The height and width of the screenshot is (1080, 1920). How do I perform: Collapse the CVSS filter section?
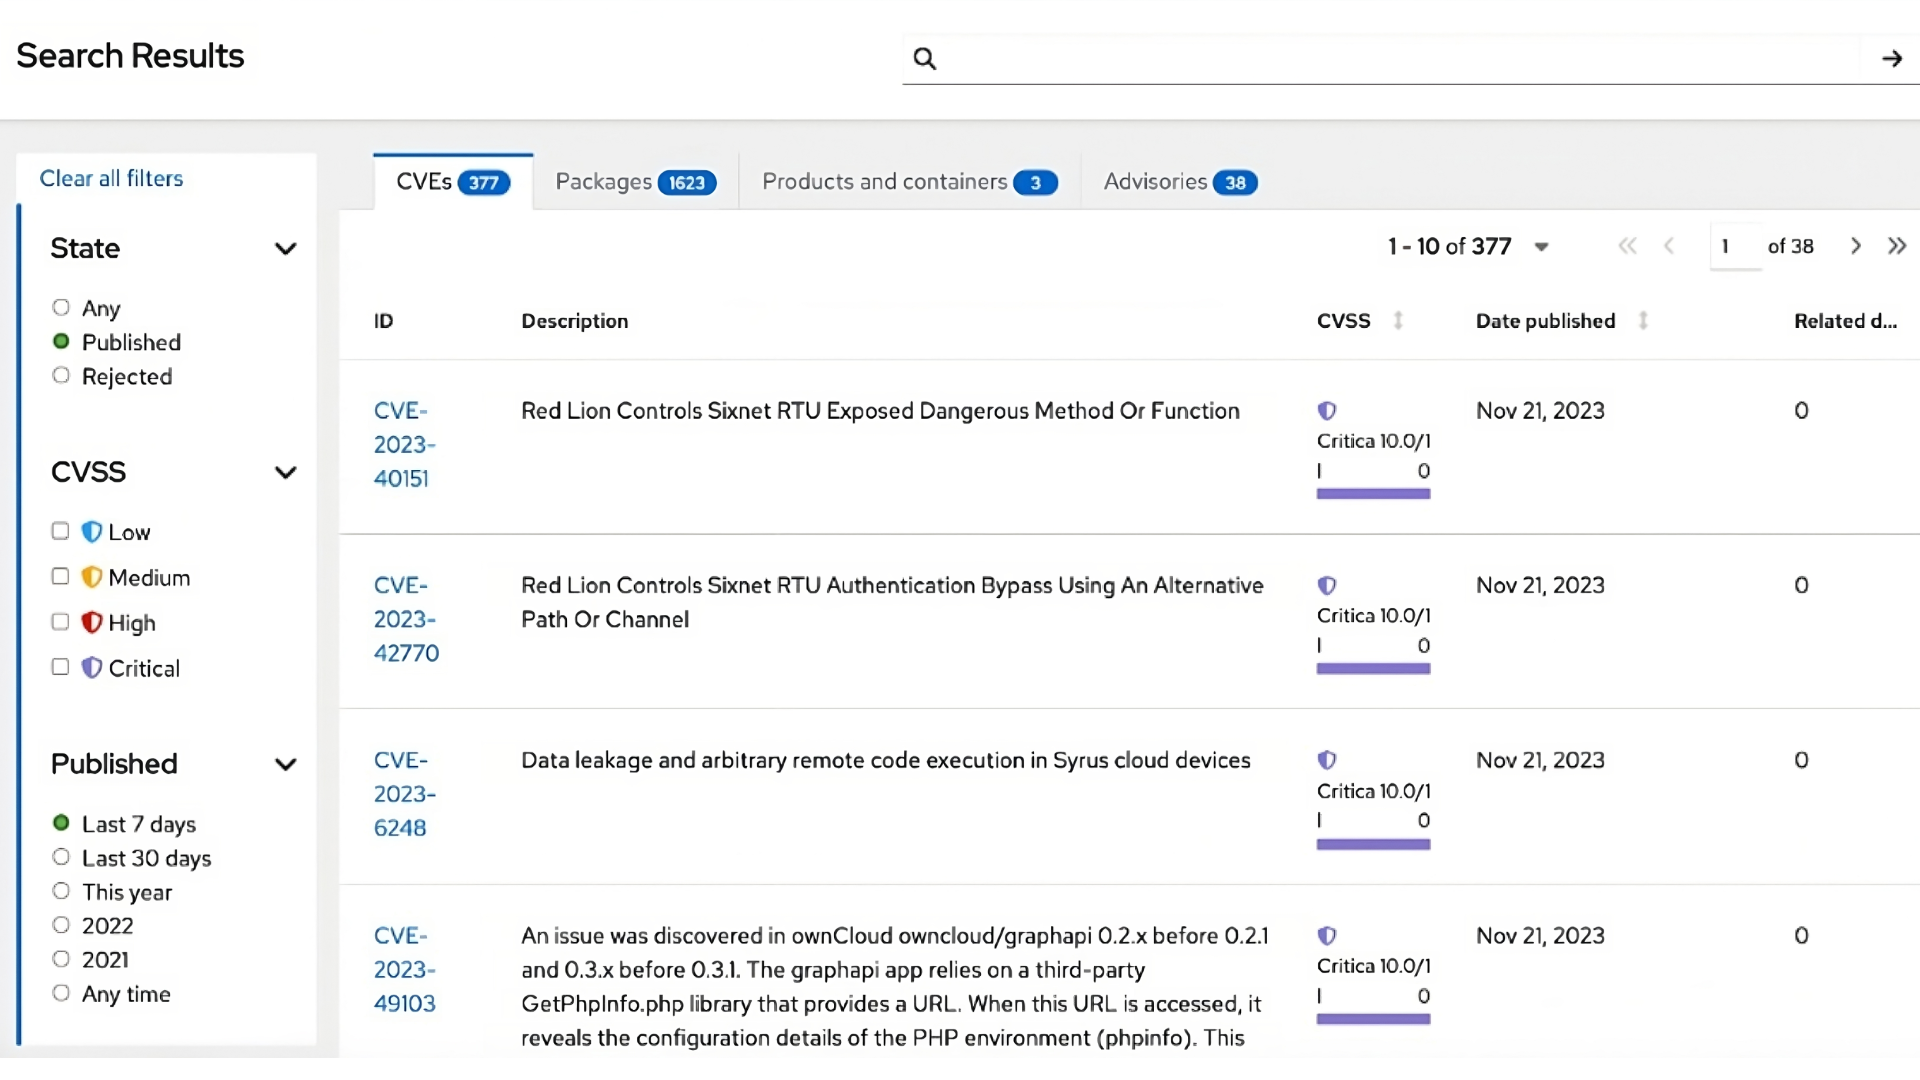286,472
